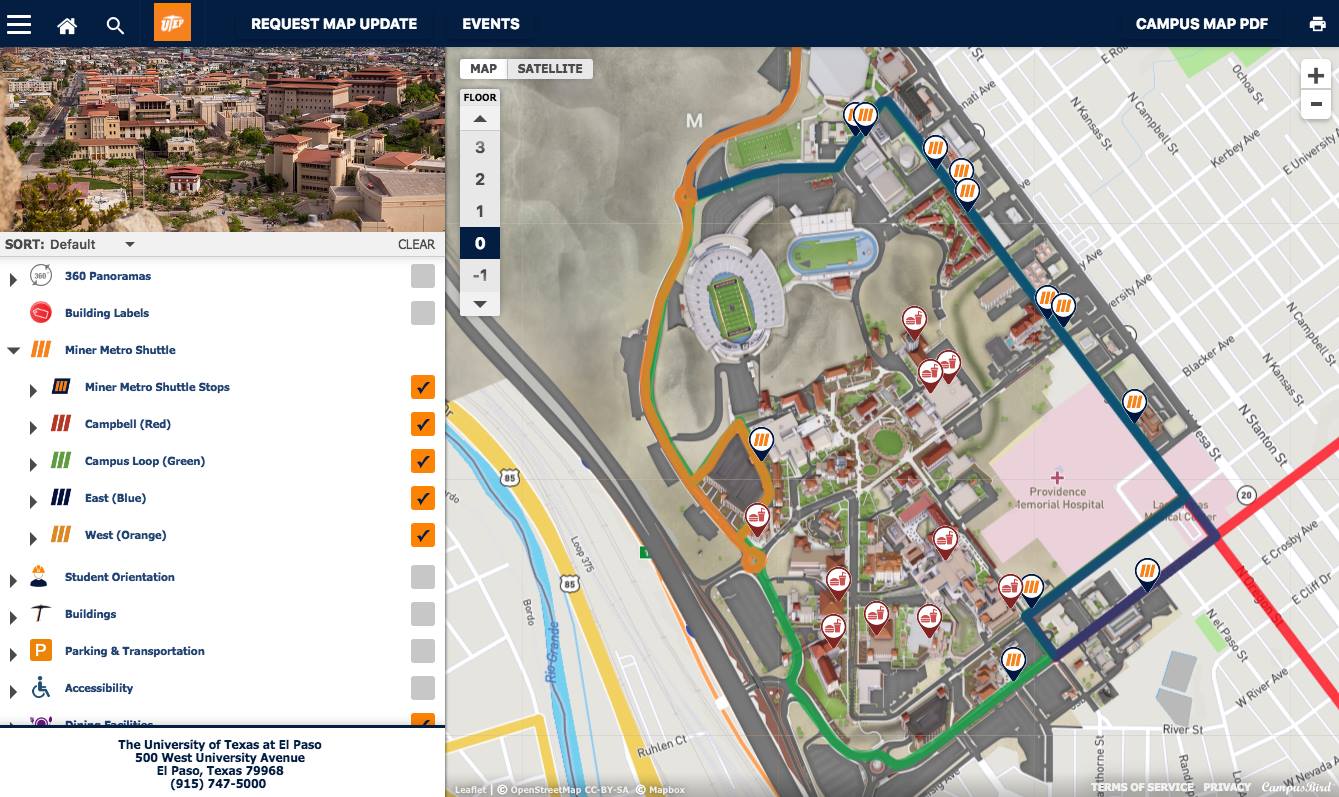
Task: Collapse the Miner Metro Shuttle category
Action: pos(13,351)
